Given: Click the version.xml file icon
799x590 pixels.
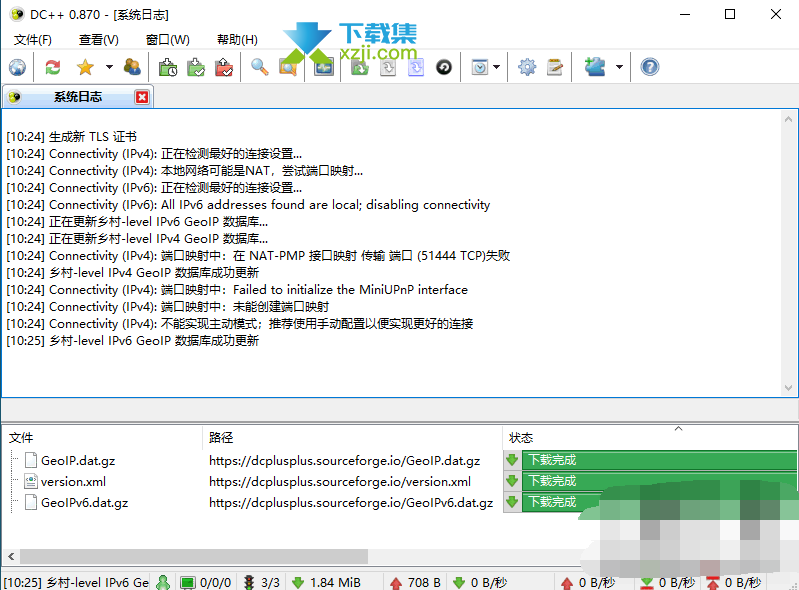Looking at the screenshot, I should tap(31, 481).
